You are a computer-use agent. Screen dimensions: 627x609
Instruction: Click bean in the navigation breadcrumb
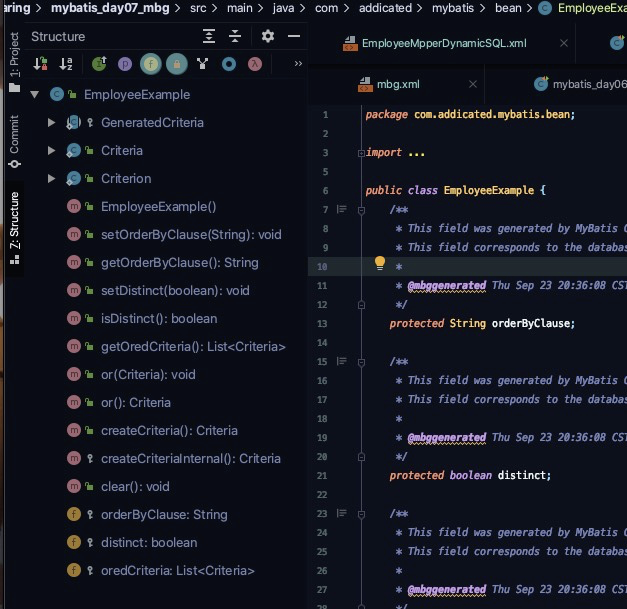pyautogui.click(x=508, y=8)
